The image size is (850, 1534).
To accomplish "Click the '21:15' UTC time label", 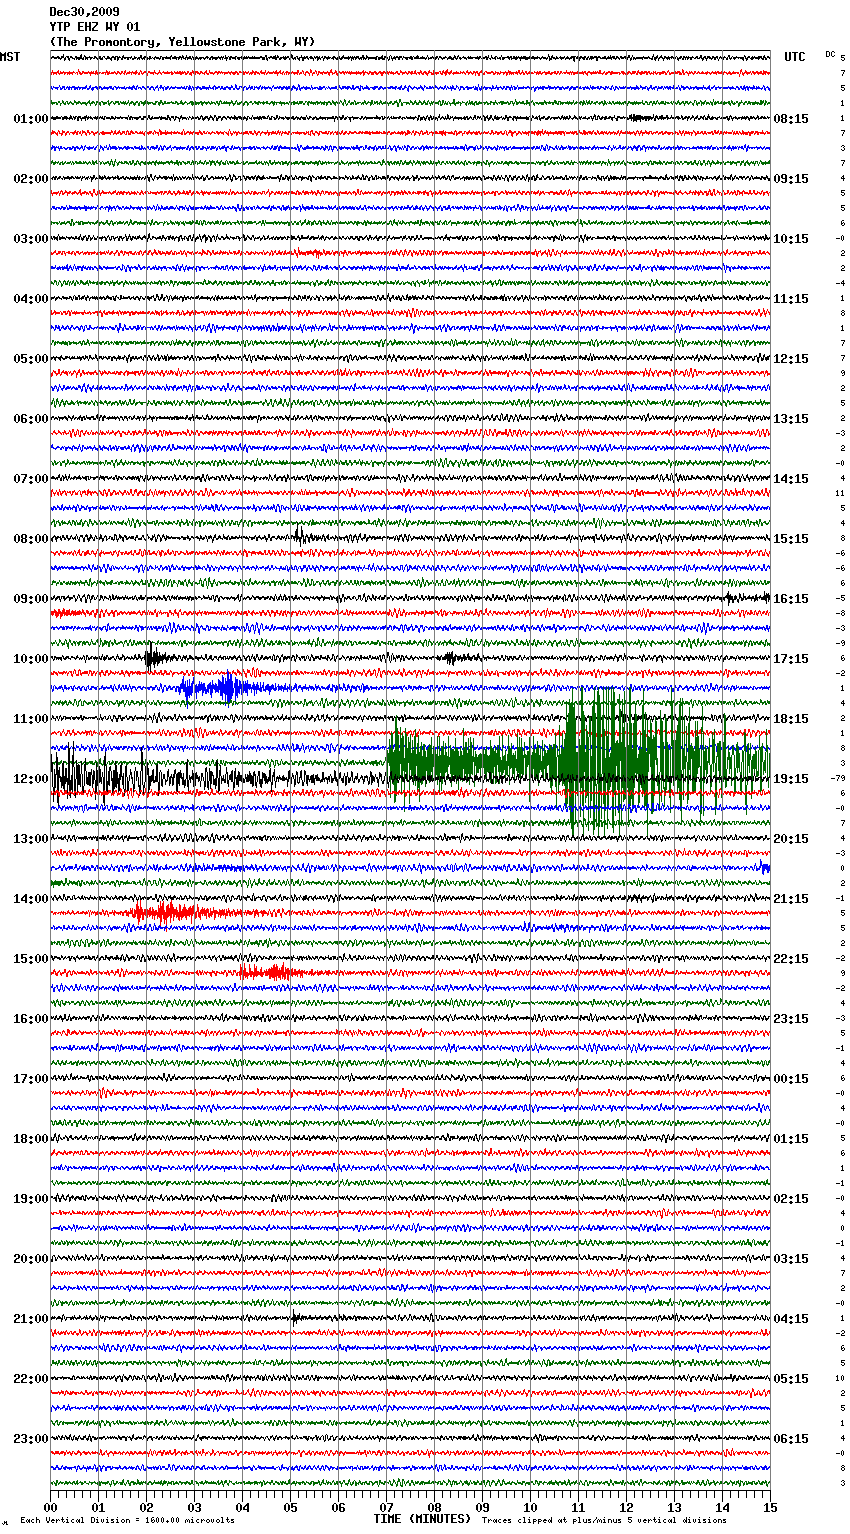I will (x=791, y=899).
